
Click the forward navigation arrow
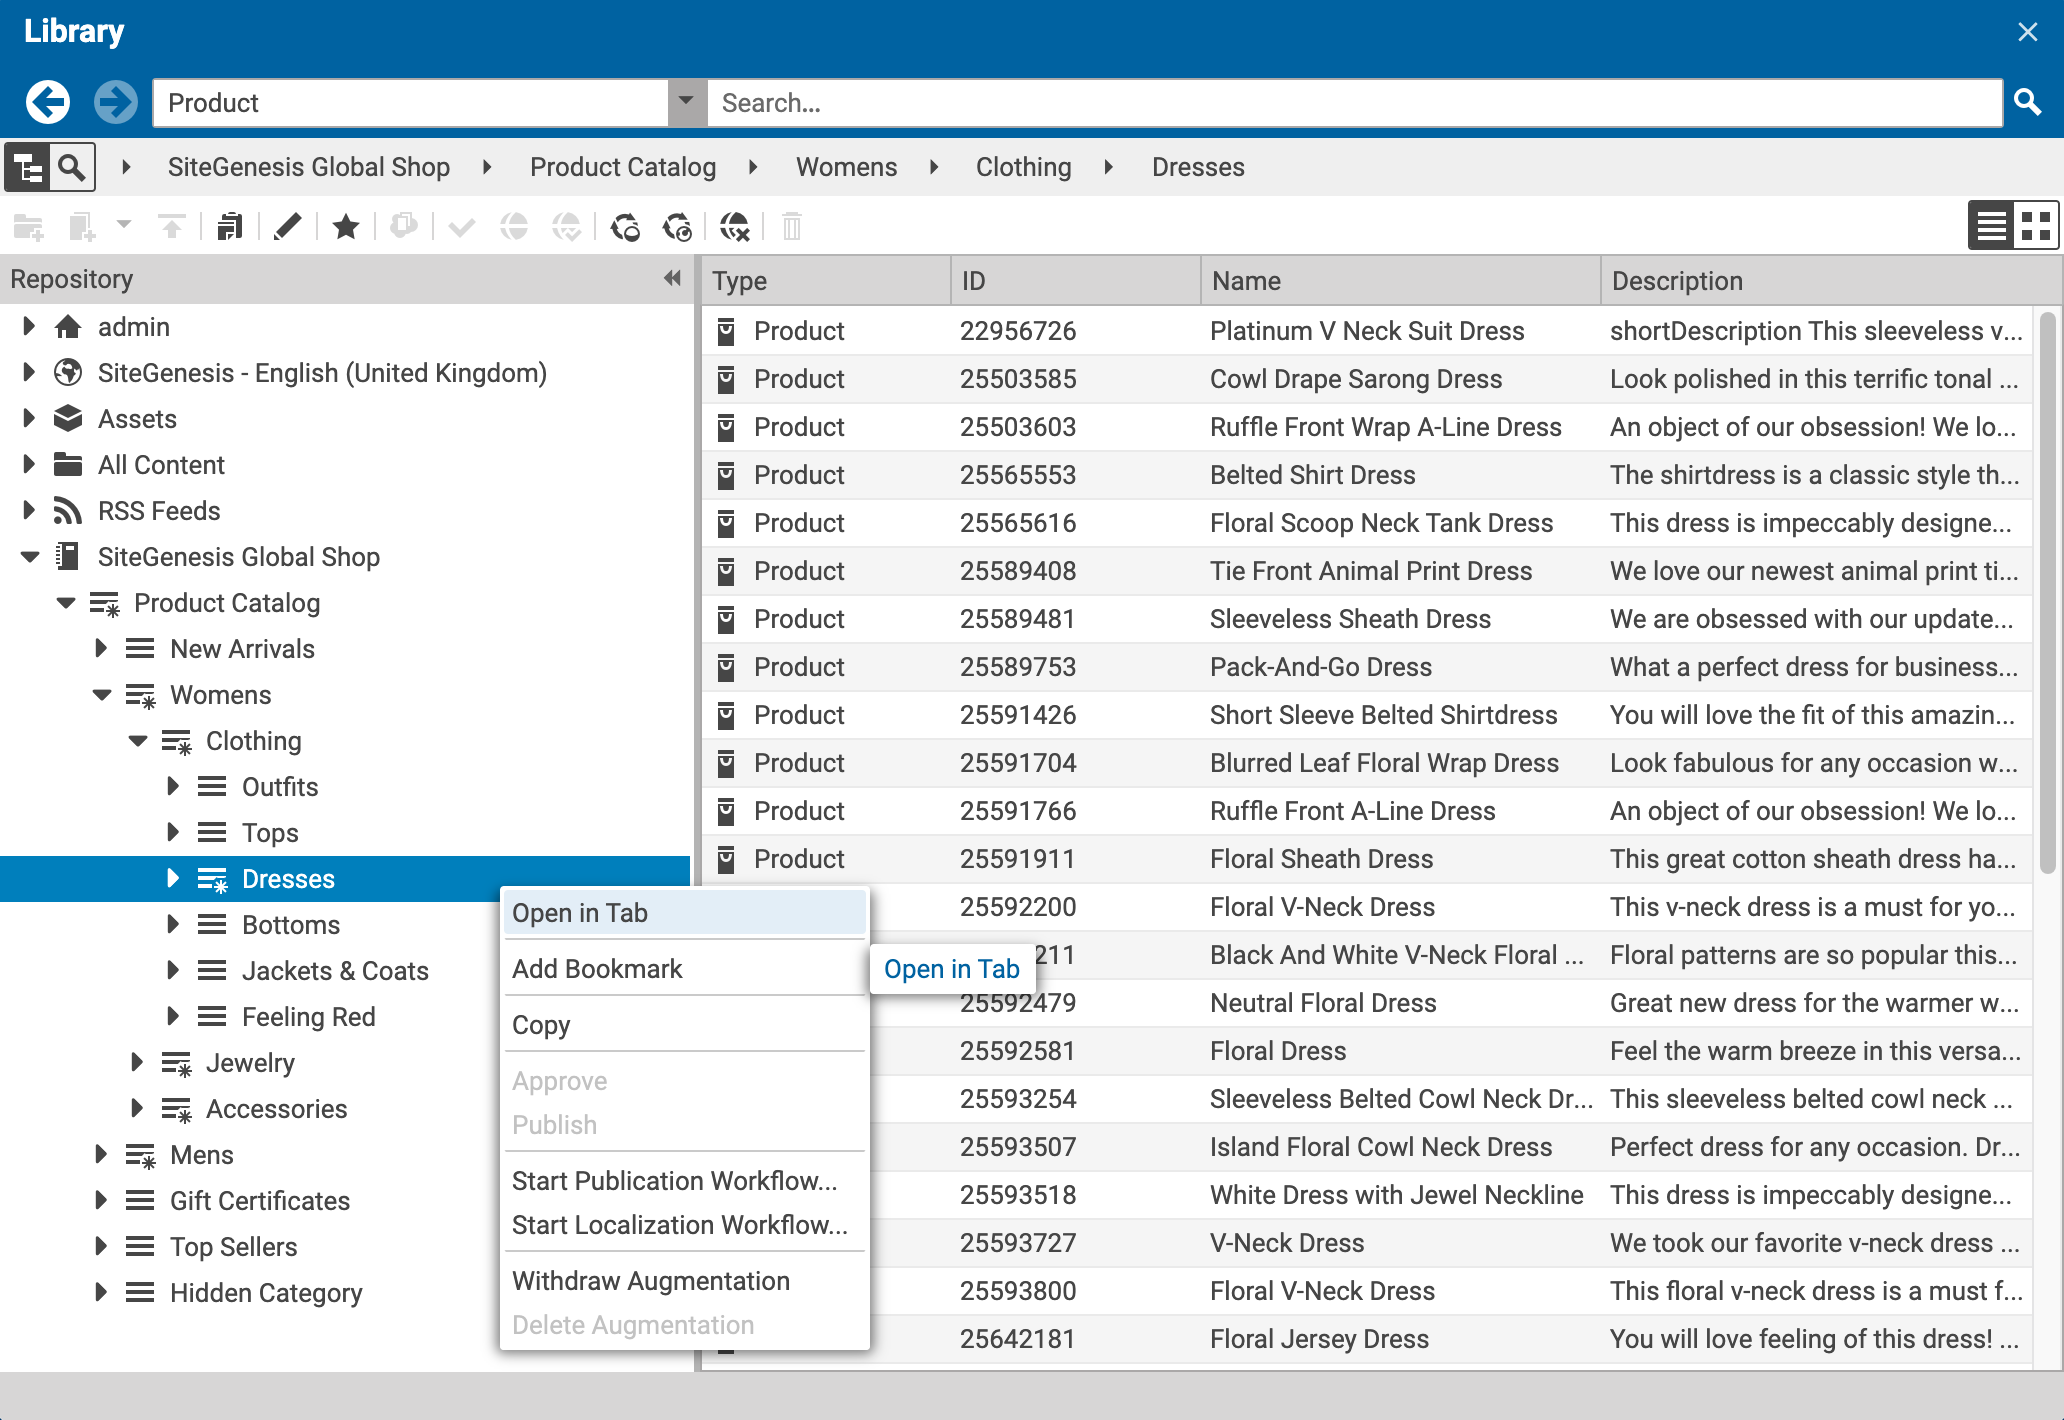[x=116, y=102]
